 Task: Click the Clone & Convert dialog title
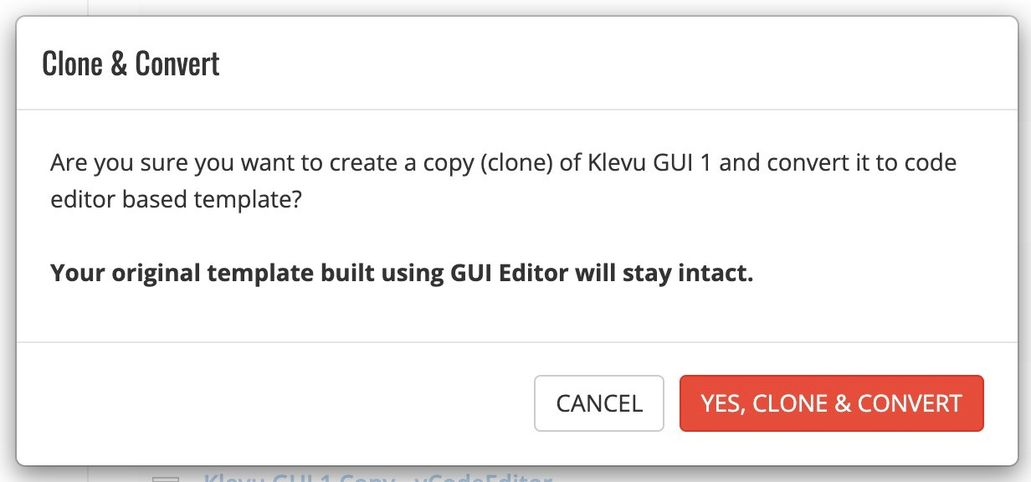131,63
